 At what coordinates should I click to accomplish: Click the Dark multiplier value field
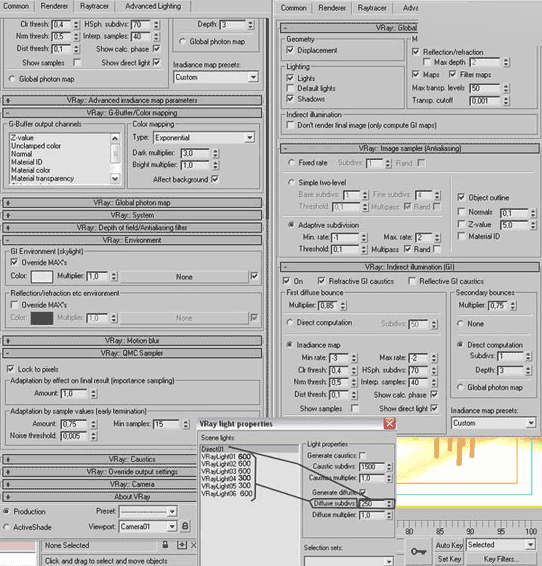[x=195, y=153]
